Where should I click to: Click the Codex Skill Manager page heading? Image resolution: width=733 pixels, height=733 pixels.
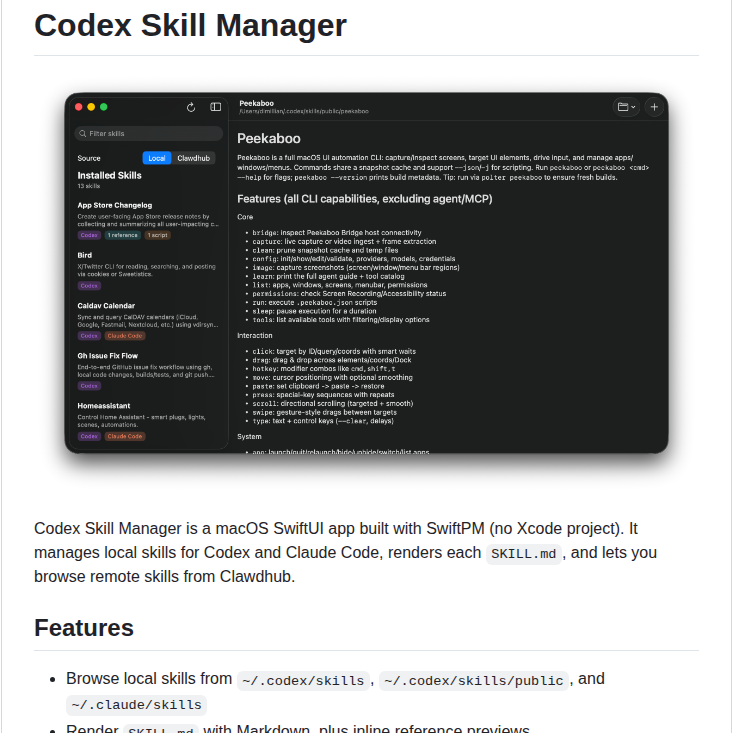pyautogui.click(x=190, y=25)
